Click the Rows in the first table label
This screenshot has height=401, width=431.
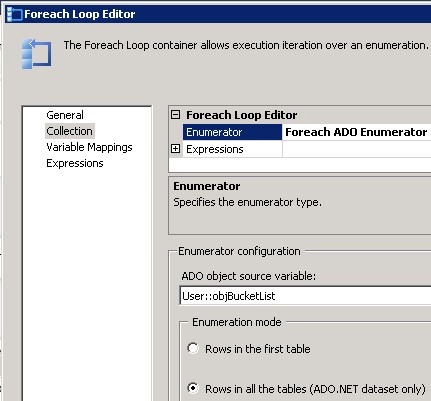pyautogui.click(x=258, y=349)
